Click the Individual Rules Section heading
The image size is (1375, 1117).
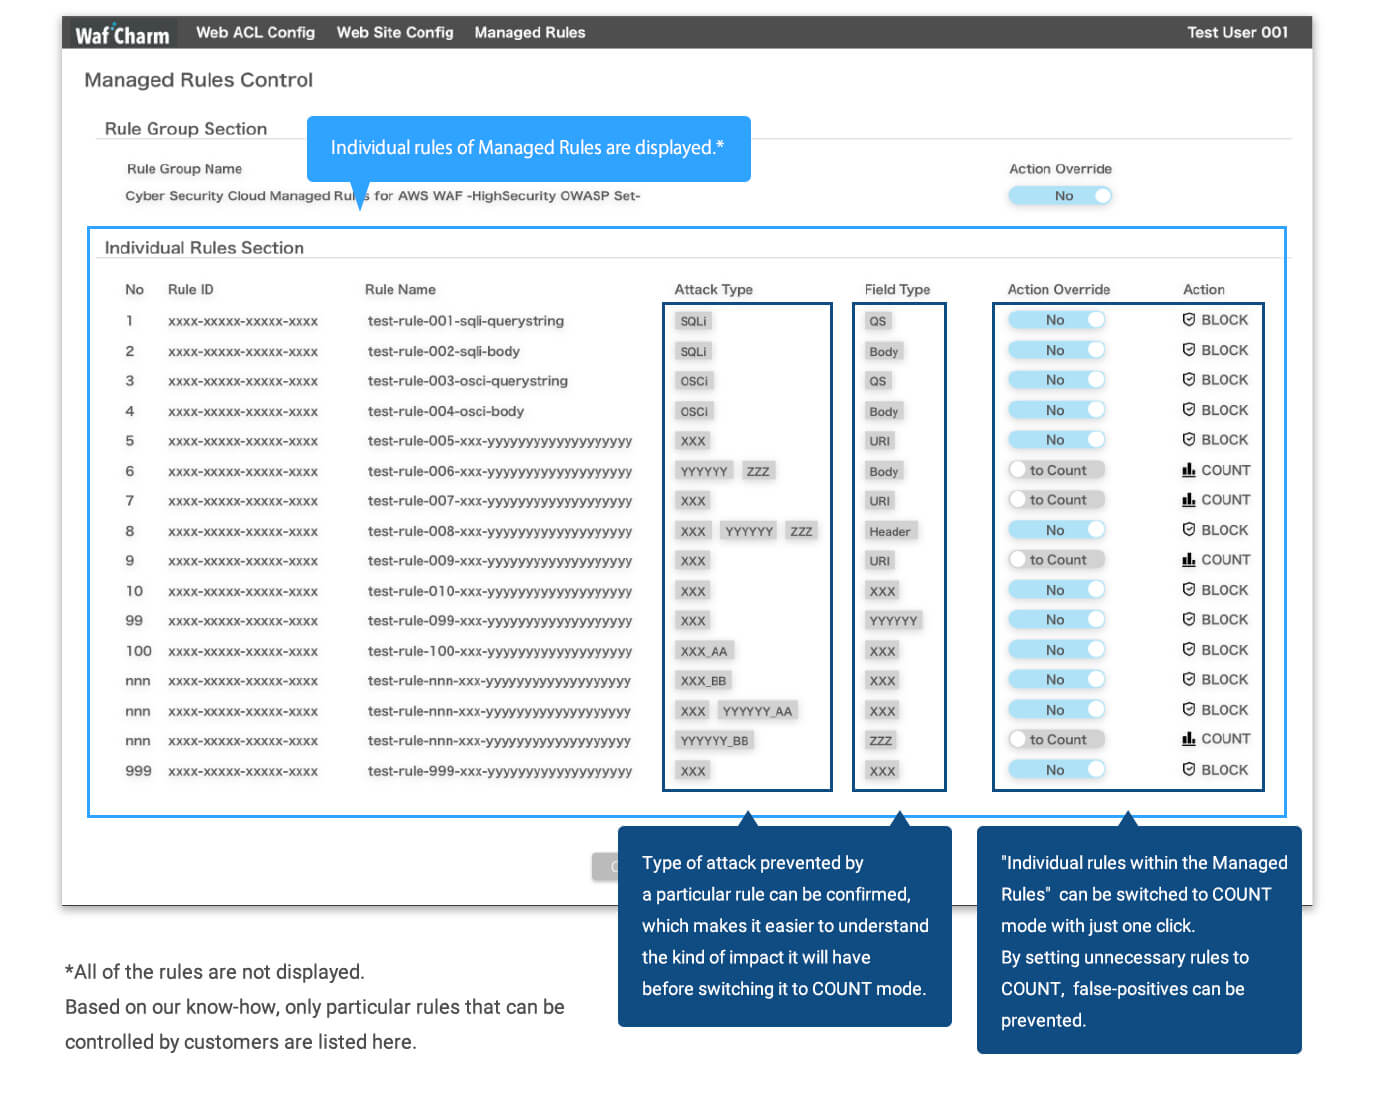tap(204, 248)
